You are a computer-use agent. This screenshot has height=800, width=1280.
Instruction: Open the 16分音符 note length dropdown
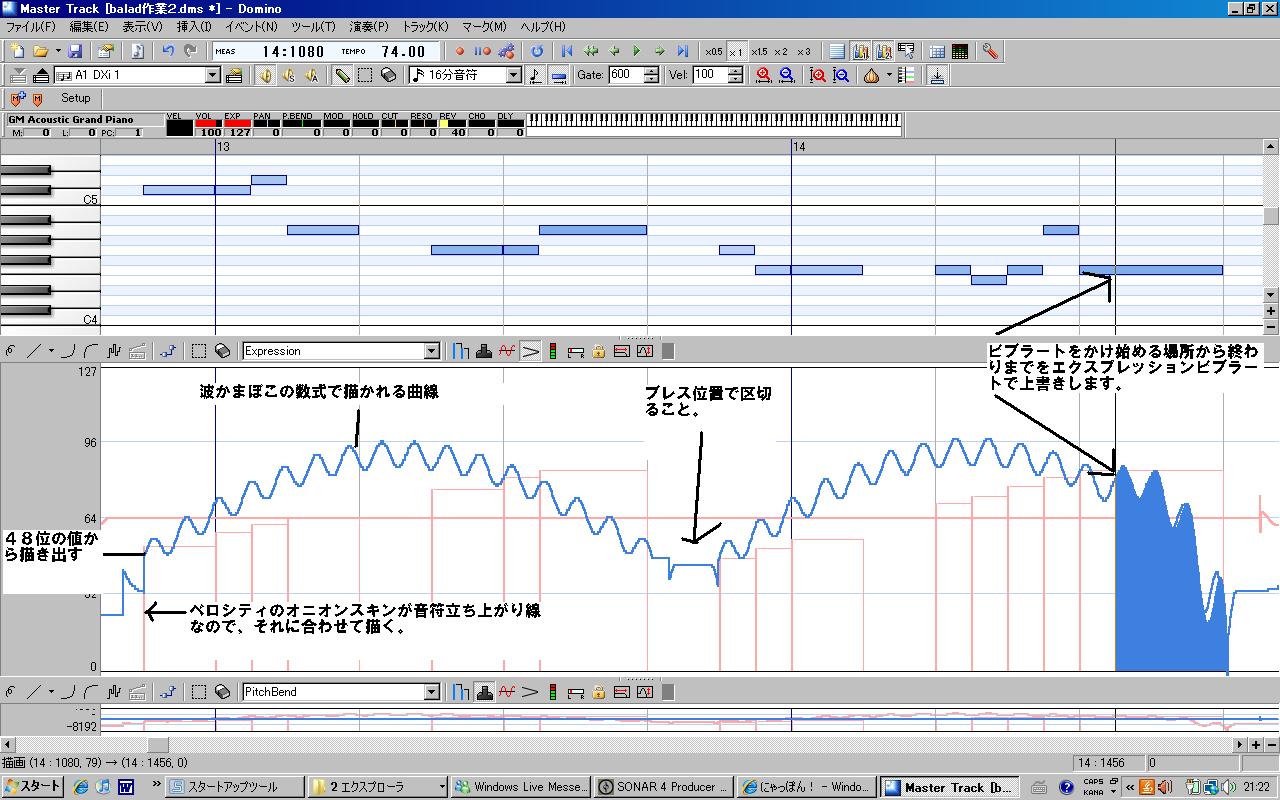click(x=514, y=75)
